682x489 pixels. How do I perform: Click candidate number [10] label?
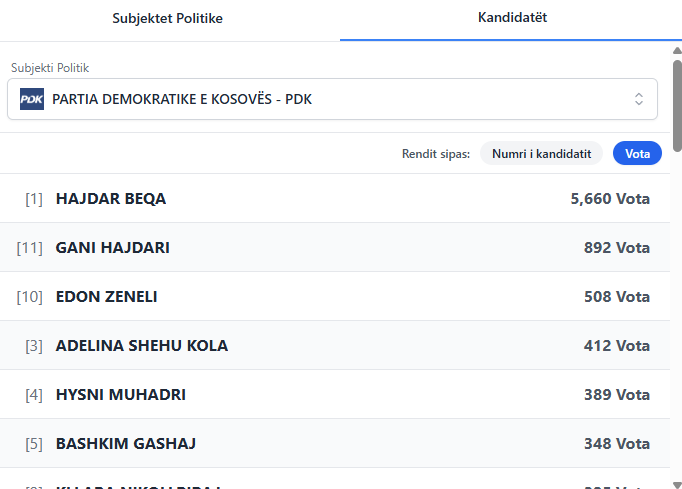pos(30,297)
